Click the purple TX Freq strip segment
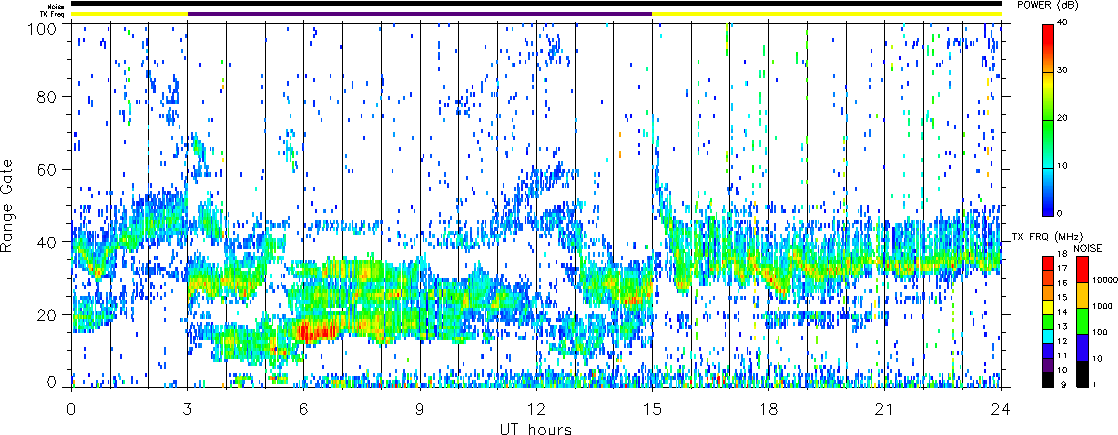The height and width of the screenshot is (435, 1118). click(420, 14)
